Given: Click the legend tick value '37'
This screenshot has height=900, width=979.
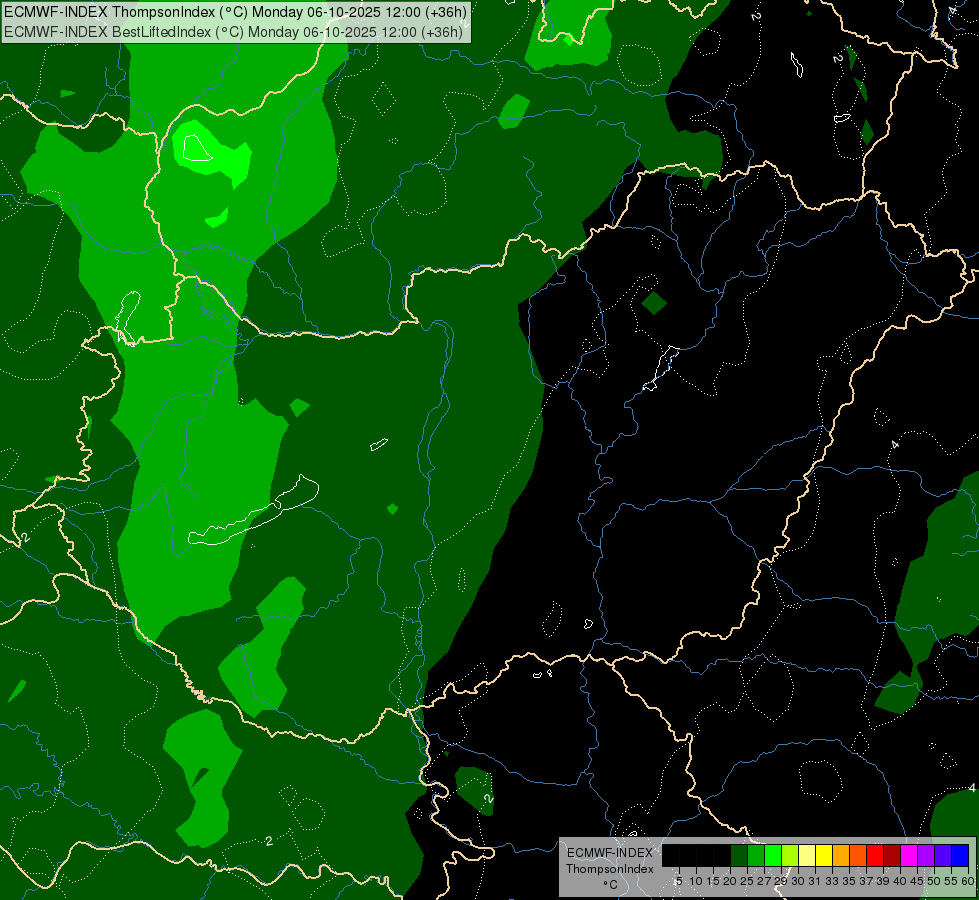Looking at the screenshot, I should click(x=866, y=881).
